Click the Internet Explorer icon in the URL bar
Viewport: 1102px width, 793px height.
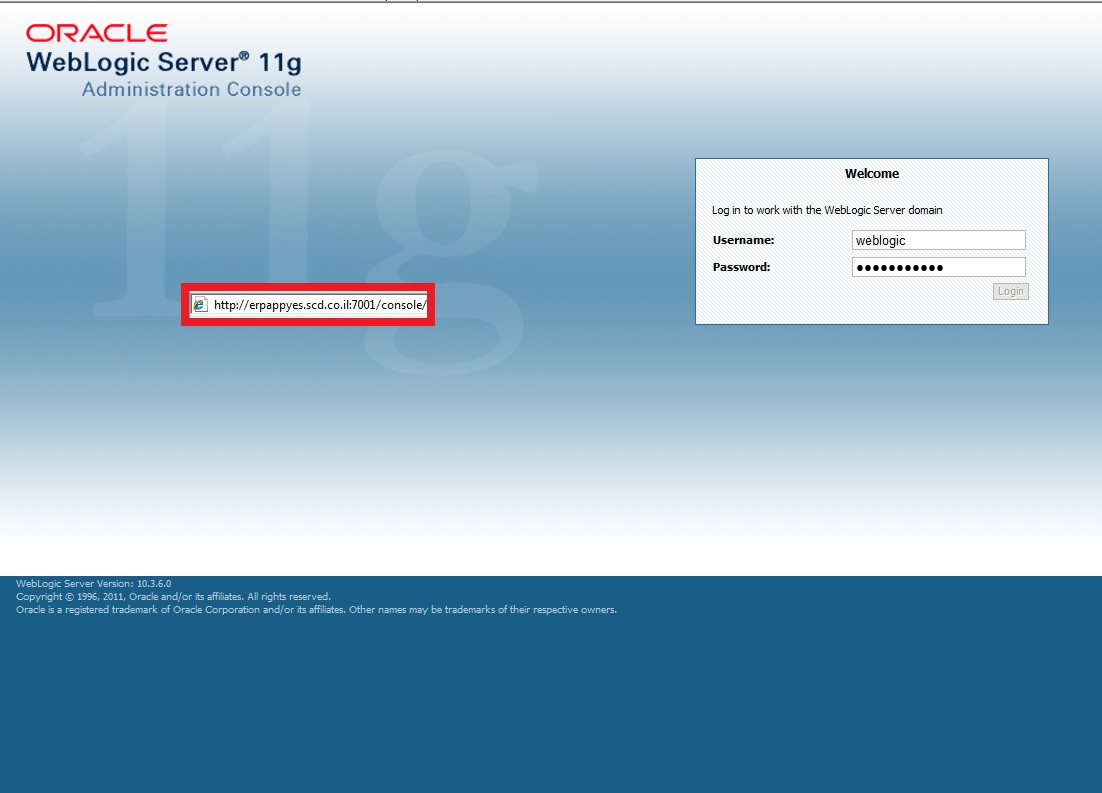point(200,304)
